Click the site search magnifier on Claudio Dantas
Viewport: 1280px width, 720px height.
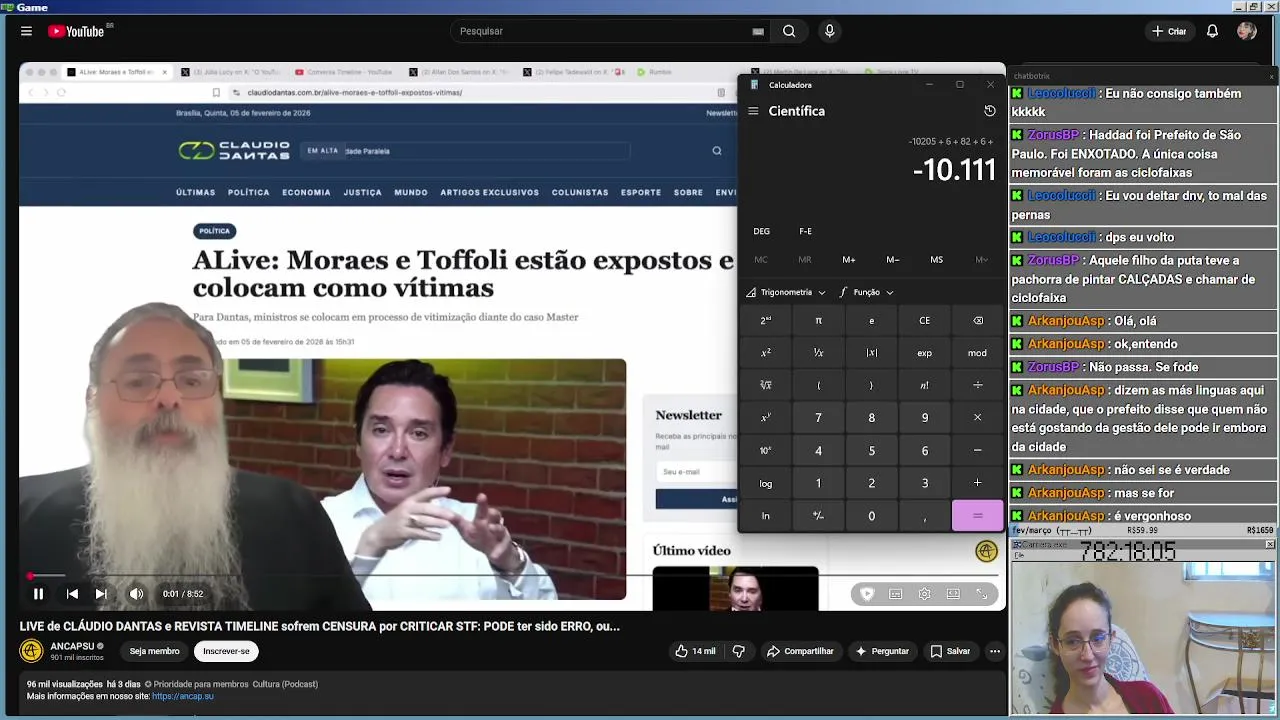tap(717, 151)
